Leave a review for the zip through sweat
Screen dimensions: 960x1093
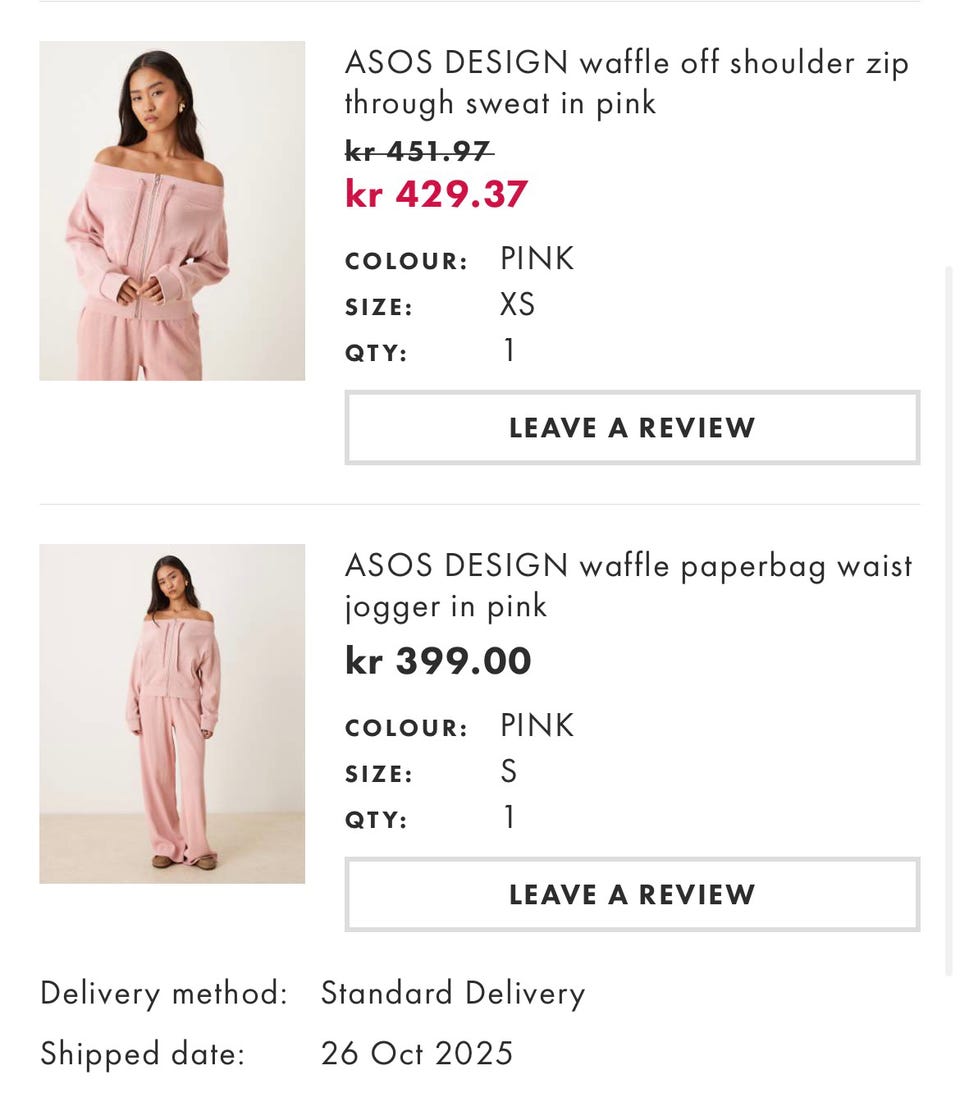pos(632,428)
